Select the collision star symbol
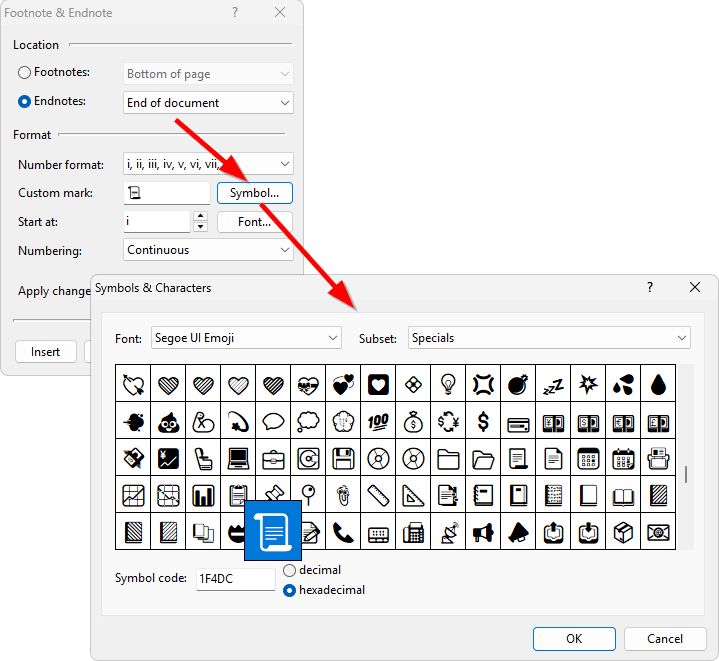The image size is (719, 661). 588,384
